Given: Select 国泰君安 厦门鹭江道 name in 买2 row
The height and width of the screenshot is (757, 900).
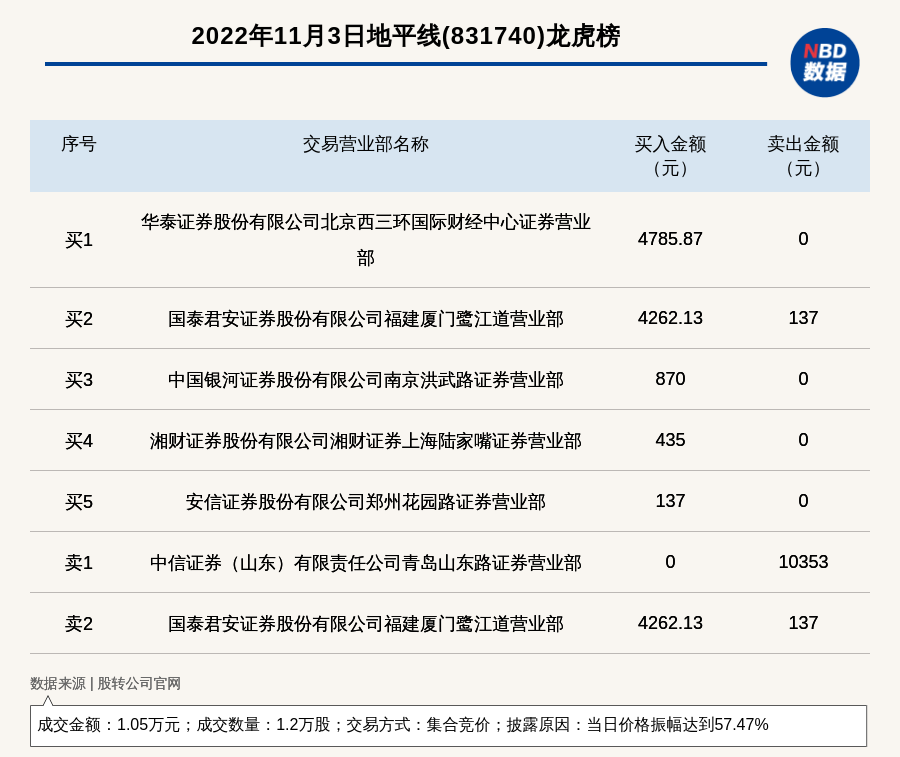Looking at the screenshot, I should point(366,319).
